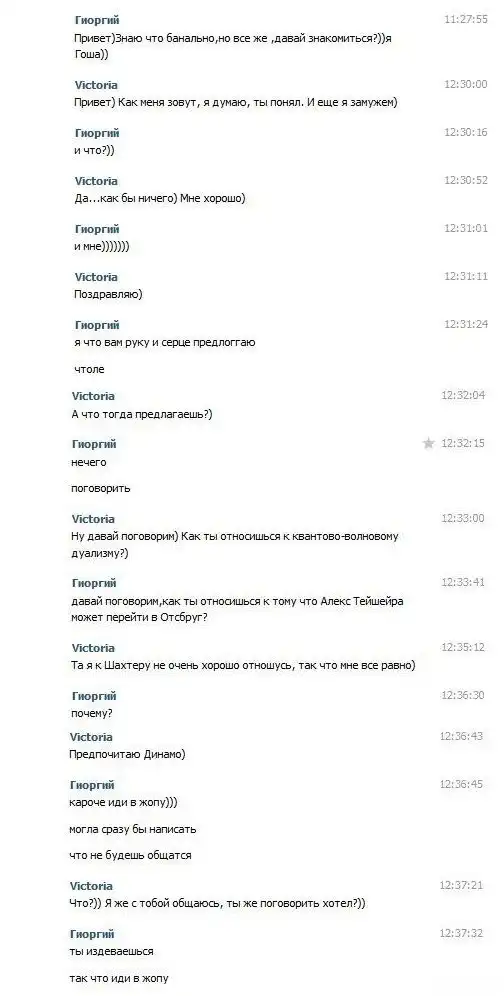Click the Victoria name above 'Поздравляю)'
Viewport: 504px width, 996px height.
pos(96,277)
